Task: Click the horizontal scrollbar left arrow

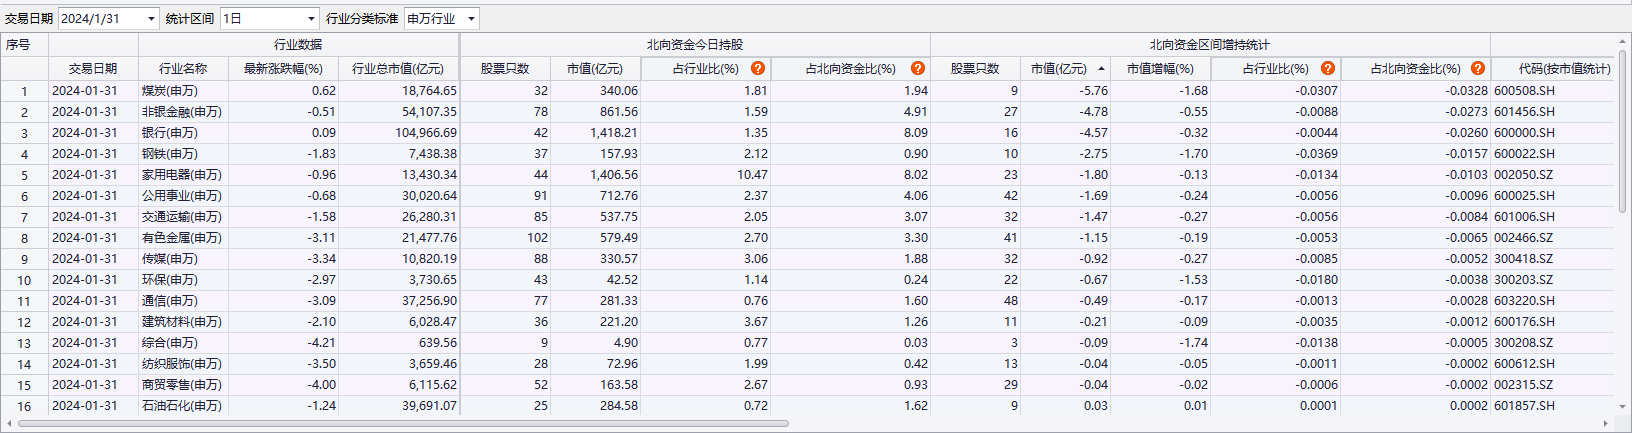Action: click(x=9, y=423)
